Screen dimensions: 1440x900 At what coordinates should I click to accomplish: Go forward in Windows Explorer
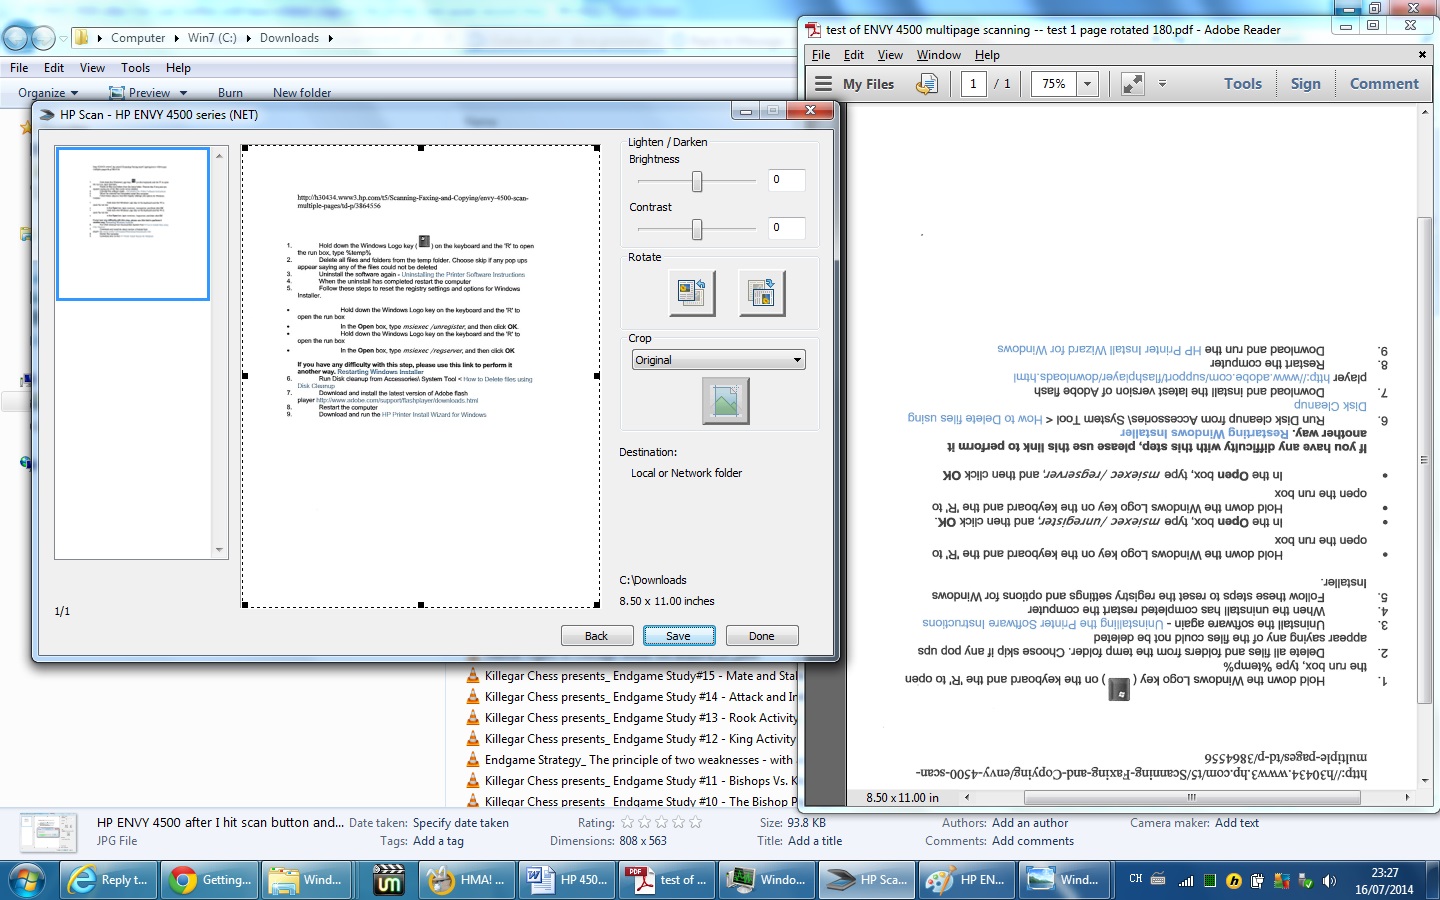tap(43, 38)
